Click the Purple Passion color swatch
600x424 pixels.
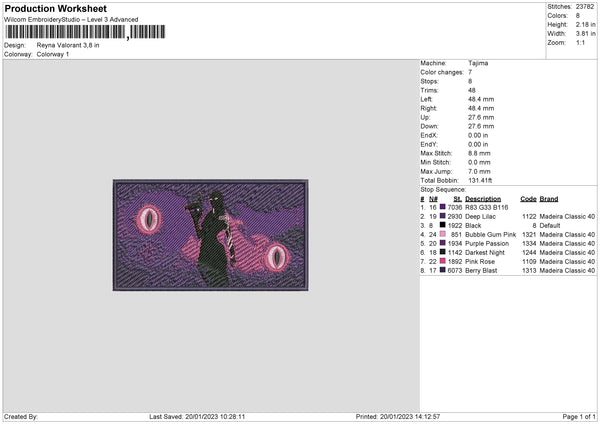coord(442,243)
